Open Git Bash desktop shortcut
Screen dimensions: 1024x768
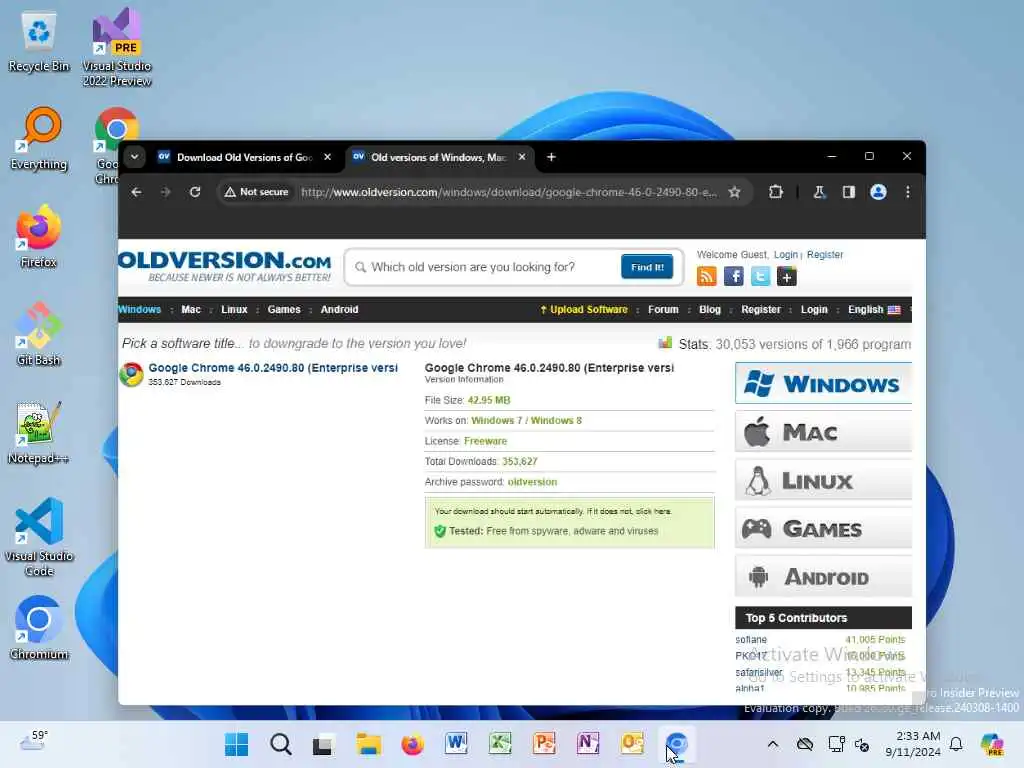39,334
